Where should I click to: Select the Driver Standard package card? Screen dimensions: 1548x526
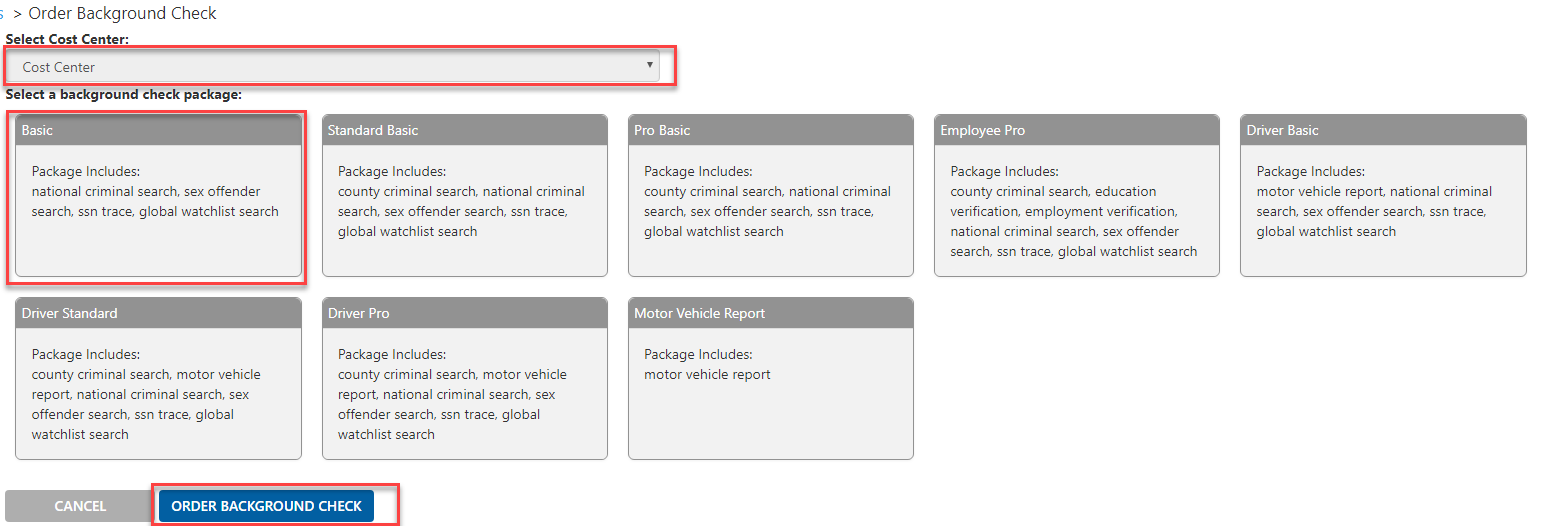(x=158, y=378)
